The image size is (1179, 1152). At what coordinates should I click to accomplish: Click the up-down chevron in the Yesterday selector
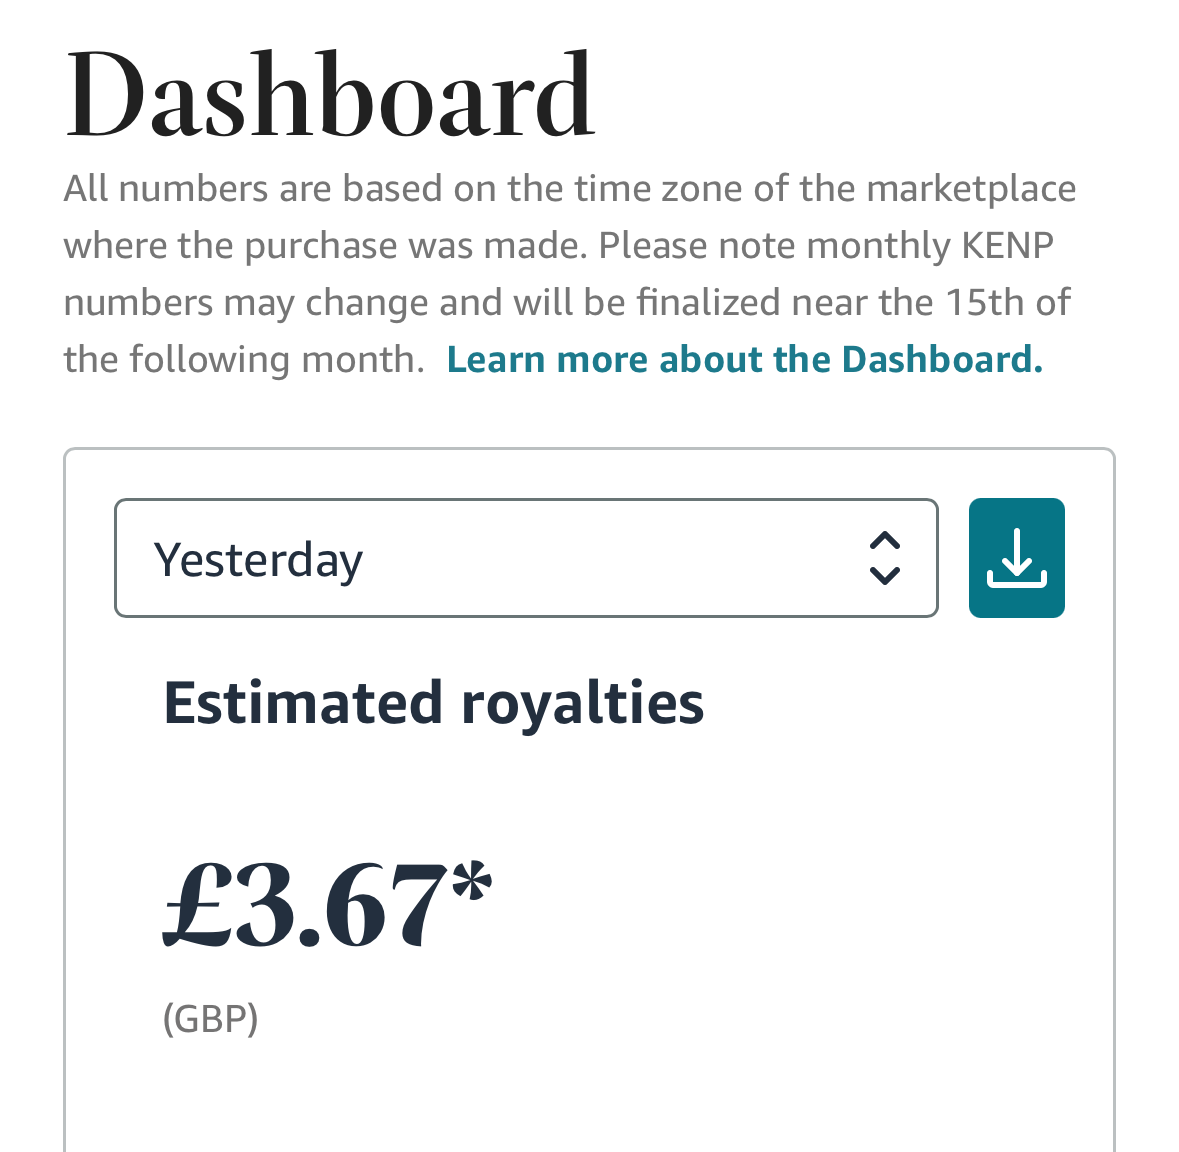tap(885, 558)
